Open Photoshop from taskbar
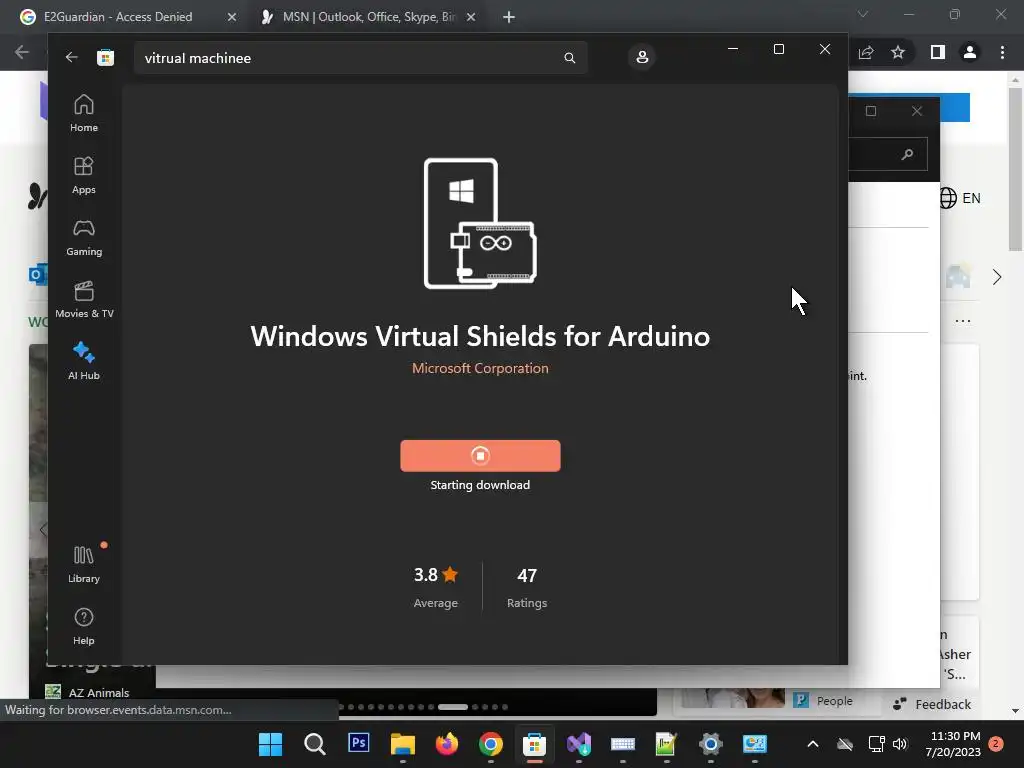This screenshot has height=768, width=1024. pos(359,744)
